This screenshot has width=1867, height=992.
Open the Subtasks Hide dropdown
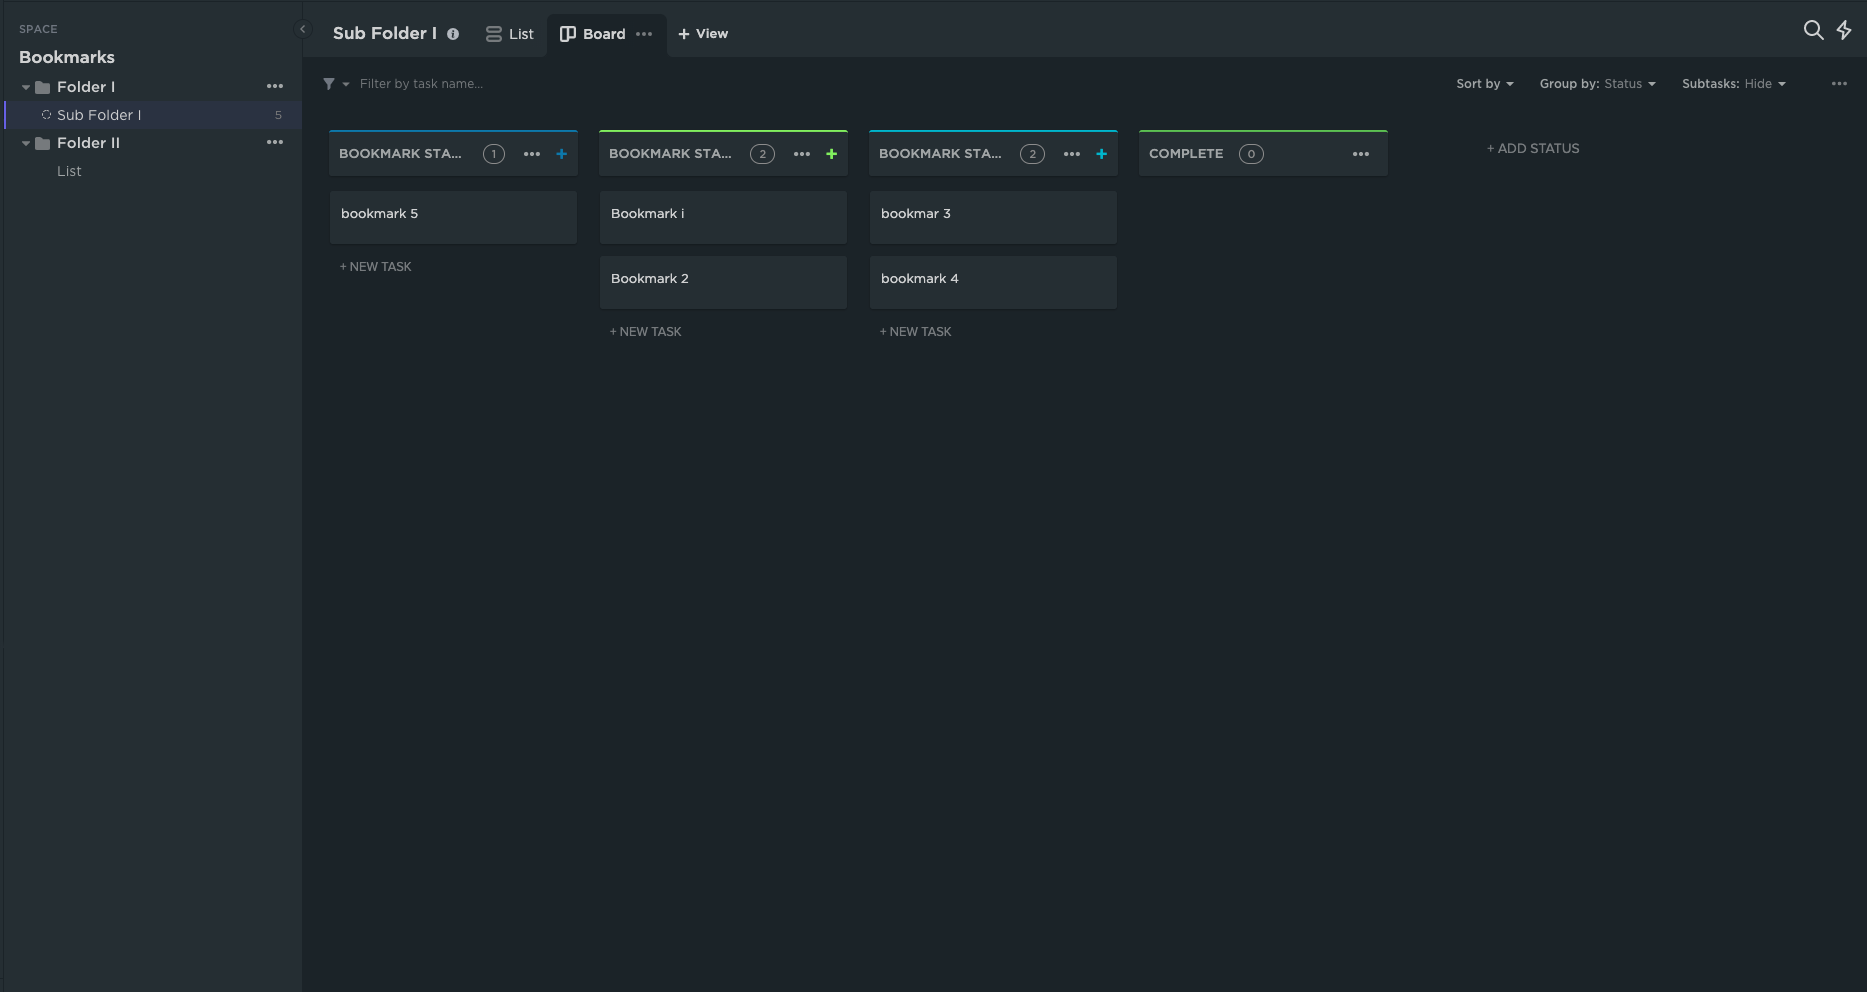[x=1733, y=84]
